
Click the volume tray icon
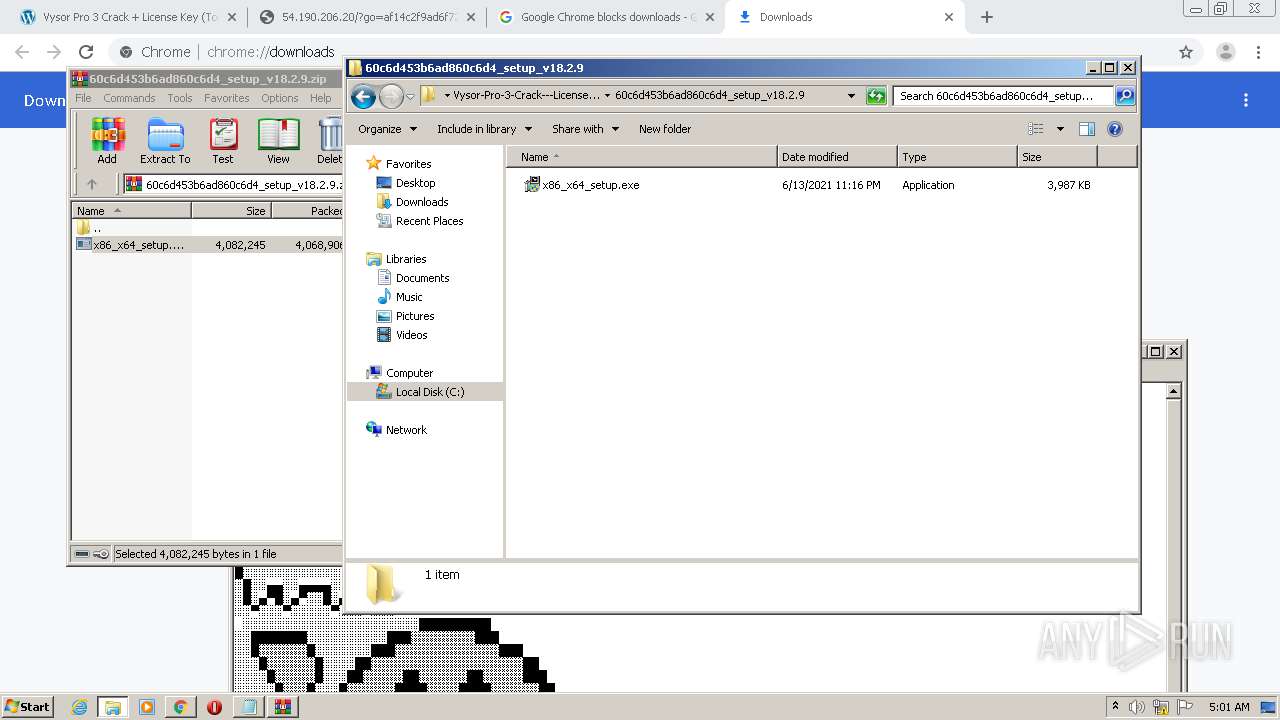(x=1137, y=707)
